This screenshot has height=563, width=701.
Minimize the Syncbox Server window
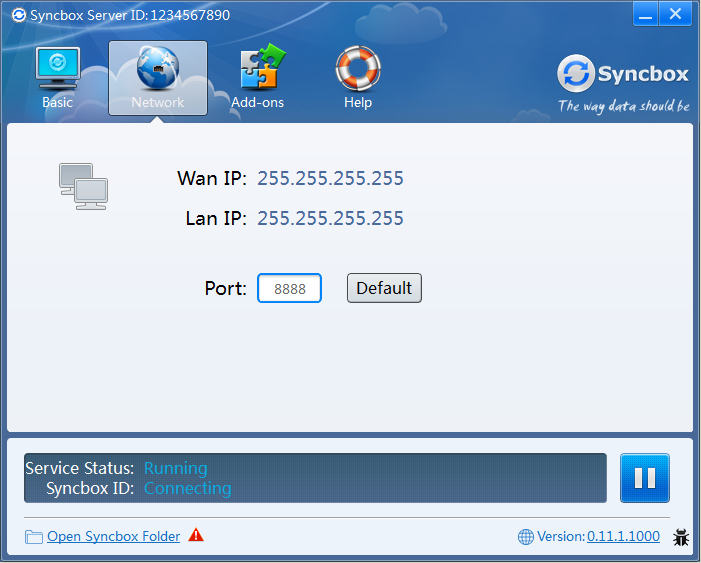pos(645,14)
